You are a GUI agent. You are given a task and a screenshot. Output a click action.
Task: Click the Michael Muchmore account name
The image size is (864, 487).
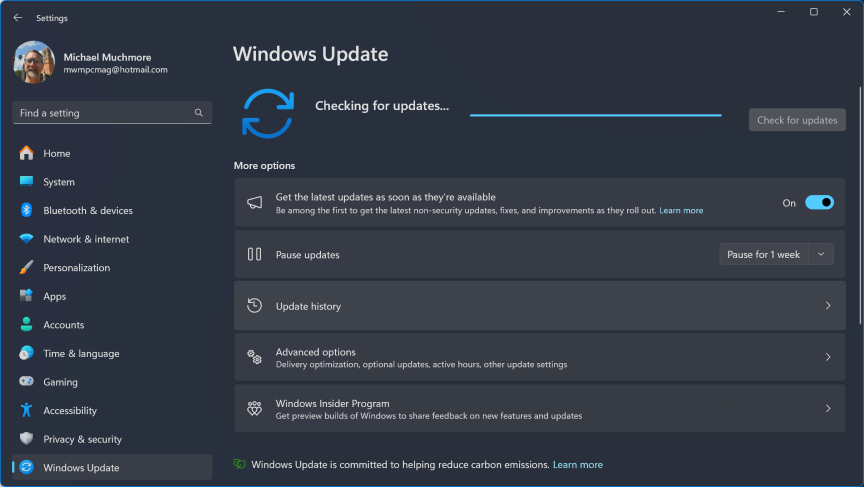(107, 57)
